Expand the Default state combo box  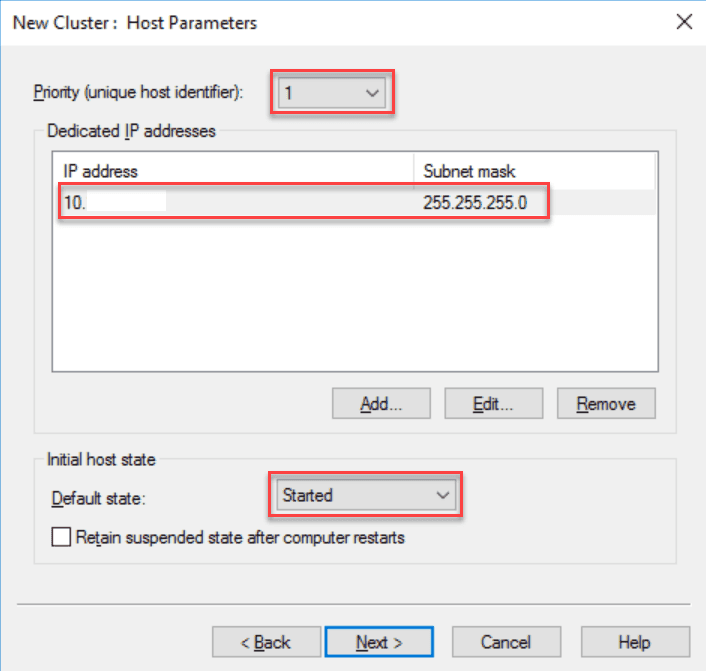pyautogui.click(x=366, y=495)
